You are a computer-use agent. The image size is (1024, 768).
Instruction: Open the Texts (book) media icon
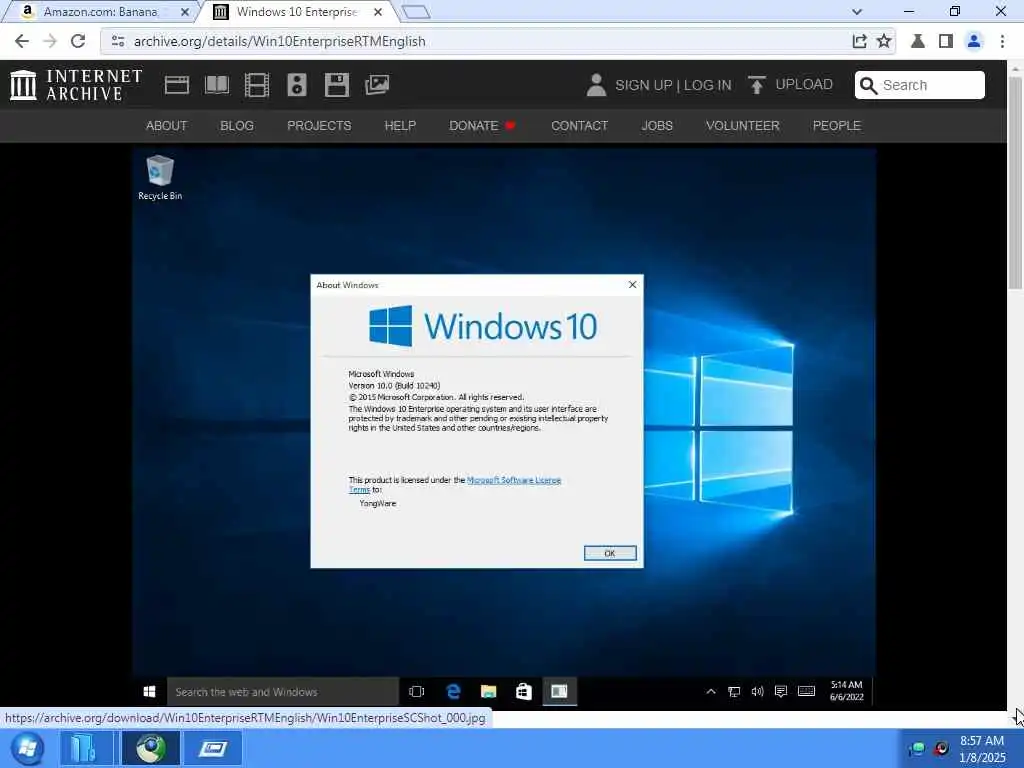[217, 85]
